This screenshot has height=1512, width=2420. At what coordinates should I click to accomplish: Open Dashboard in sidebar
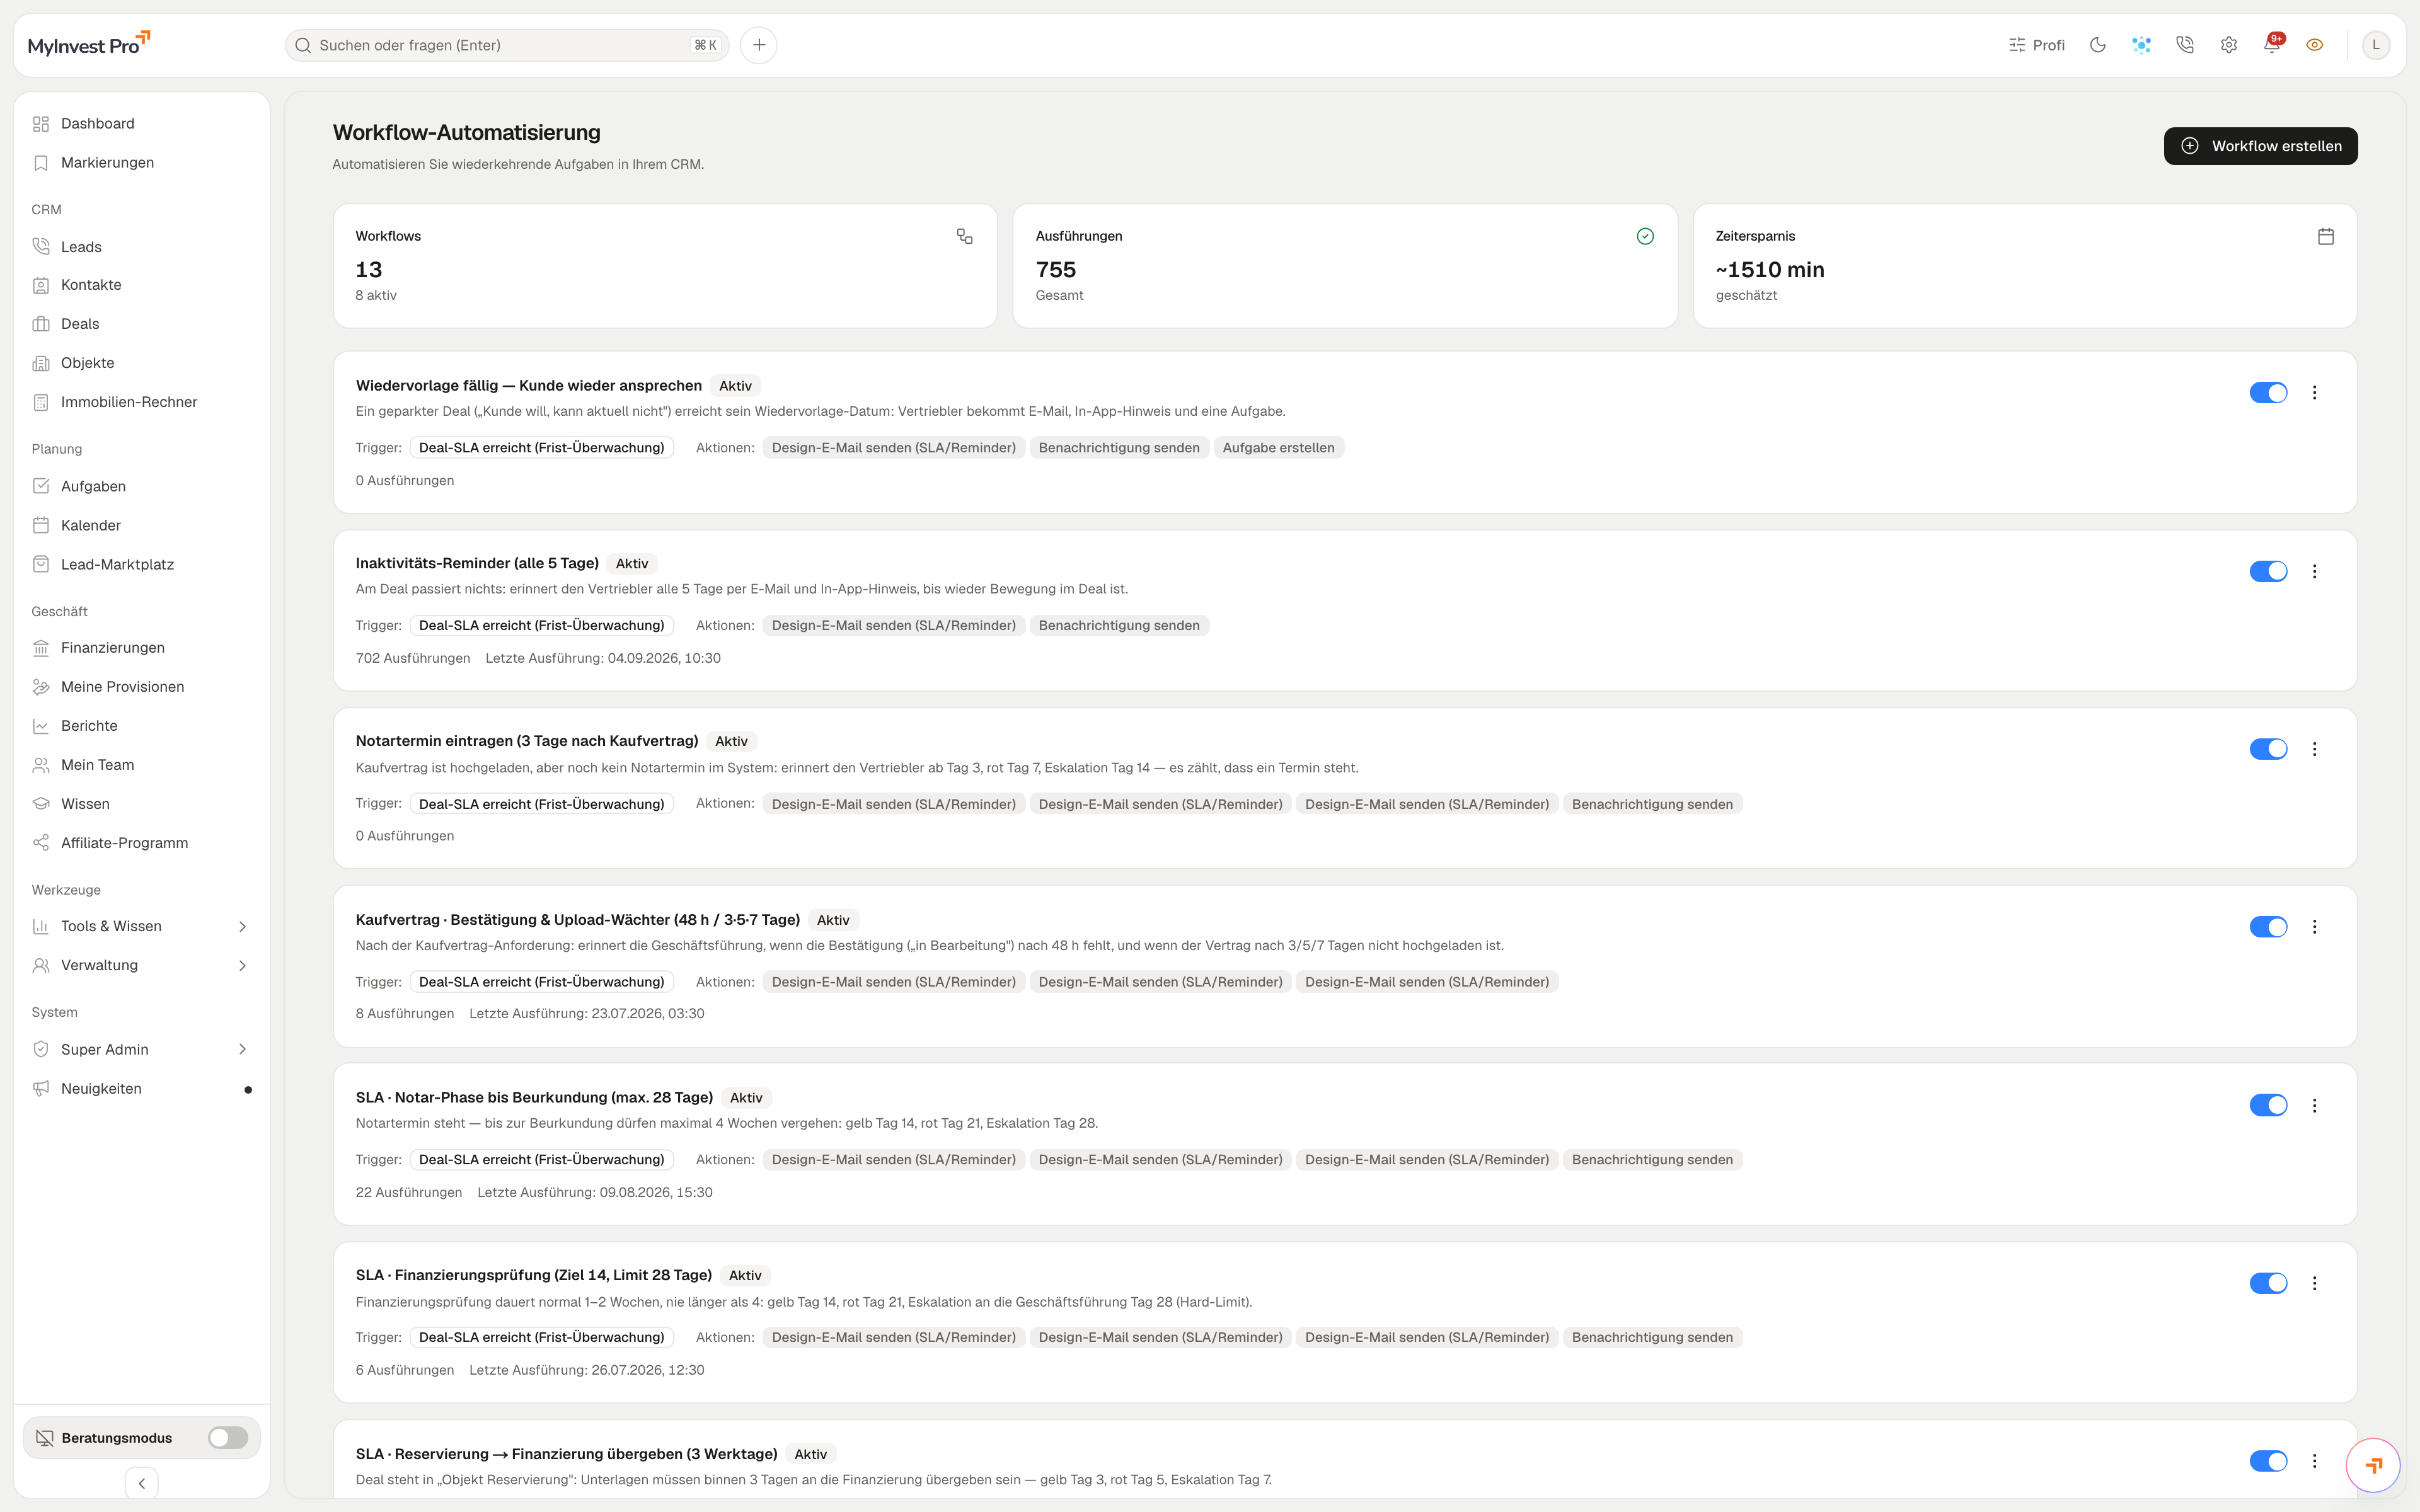(142, 123)
